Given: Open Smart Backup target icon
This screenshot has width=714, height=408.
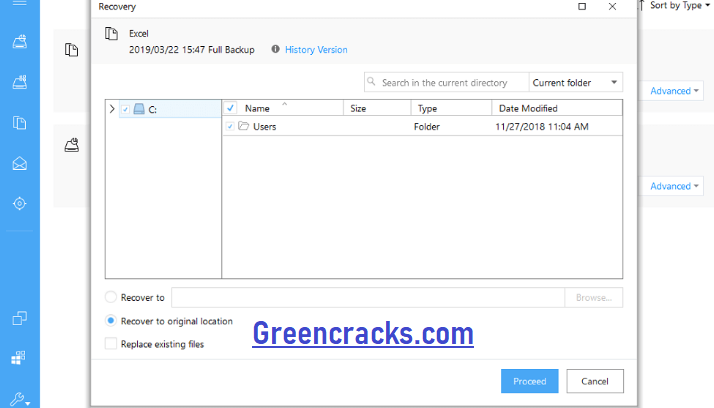Looking at the screenshot, I should pyautogui.click(x=20, y=204).
